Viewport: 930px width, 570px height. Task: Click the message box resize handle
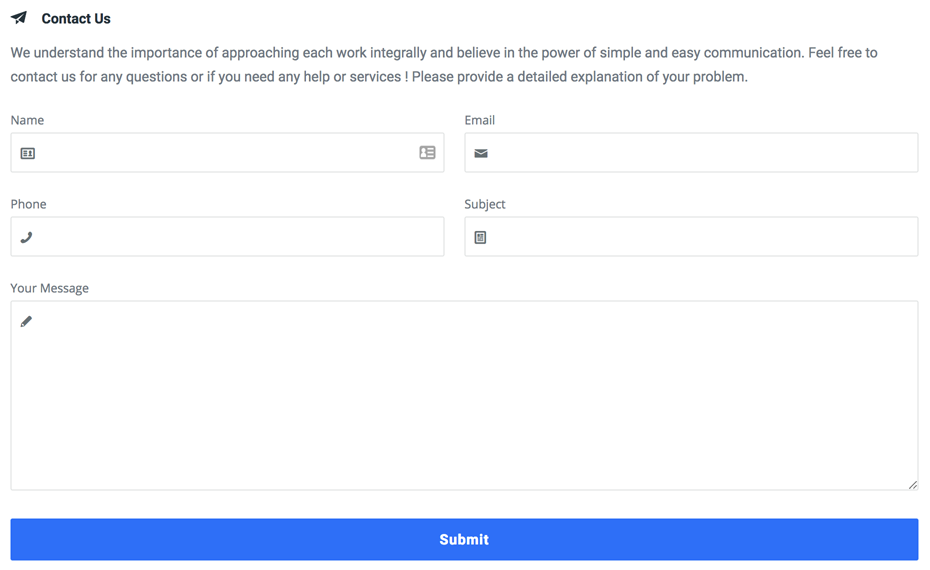coord(912,485)
